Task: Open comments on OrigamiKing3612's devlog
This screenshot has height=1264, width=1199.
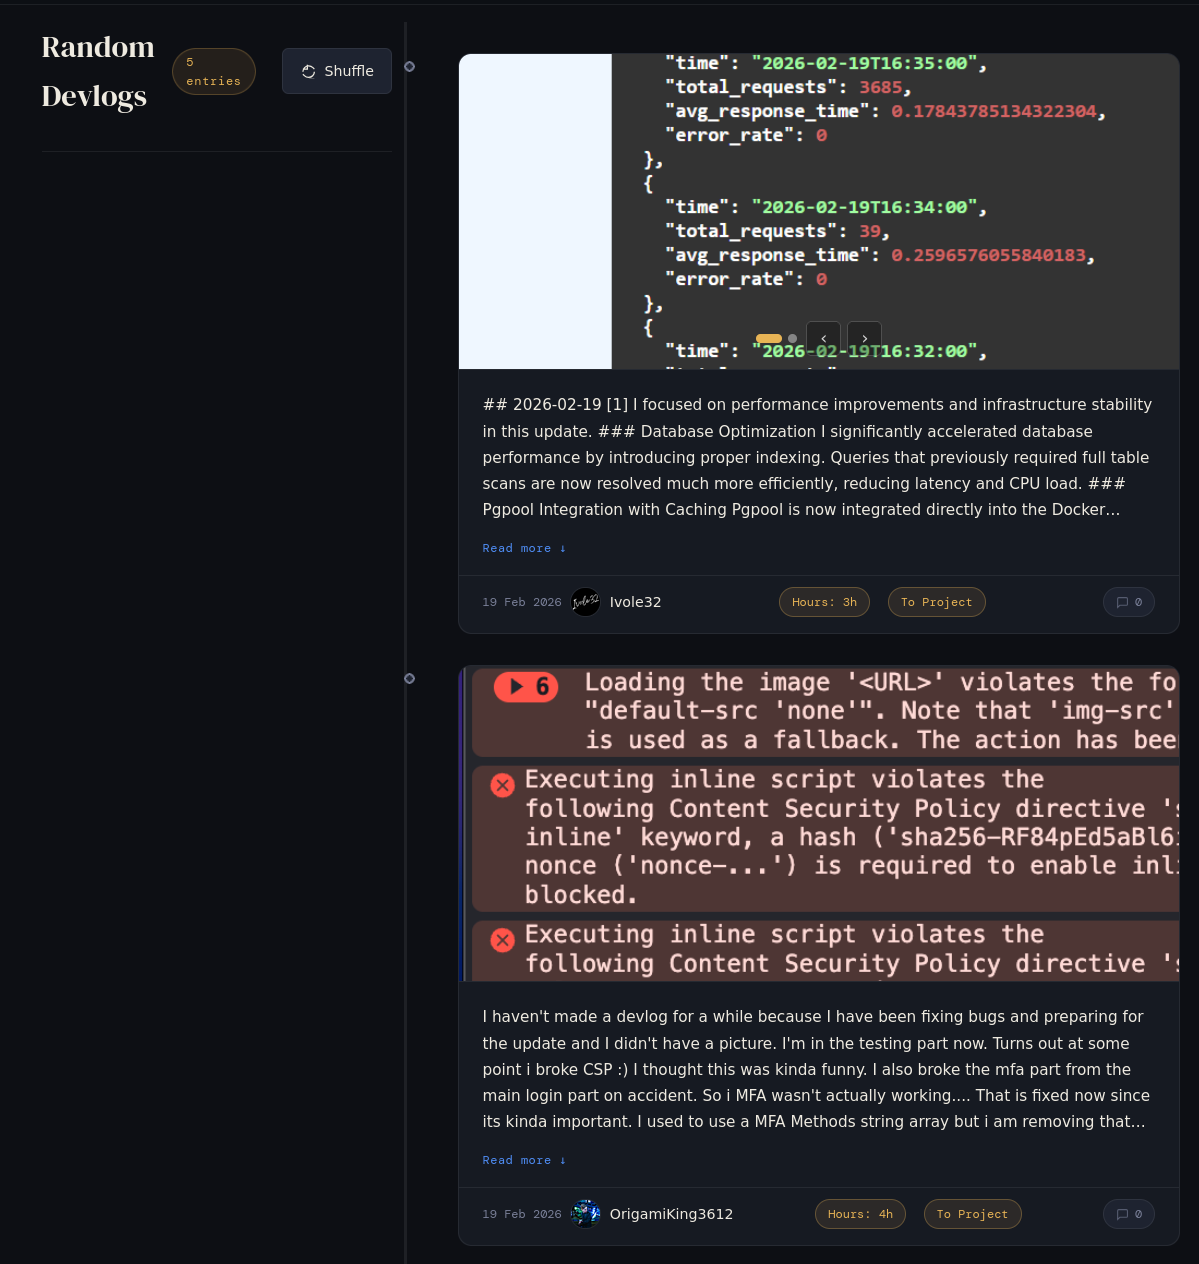Action: pyautogui.click(x=1128, y=1214)
